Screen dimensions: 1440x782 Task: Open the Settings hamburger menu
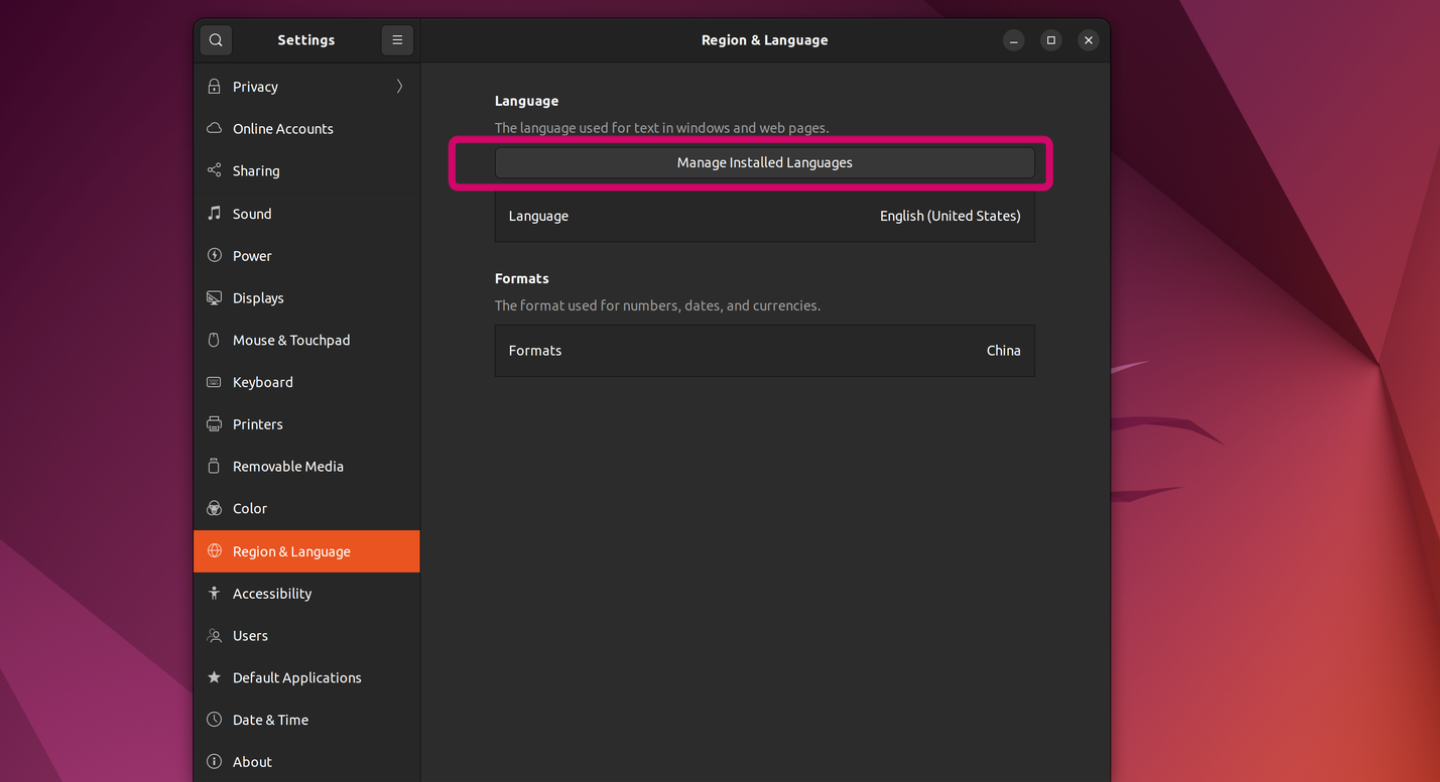click(397, 40)
